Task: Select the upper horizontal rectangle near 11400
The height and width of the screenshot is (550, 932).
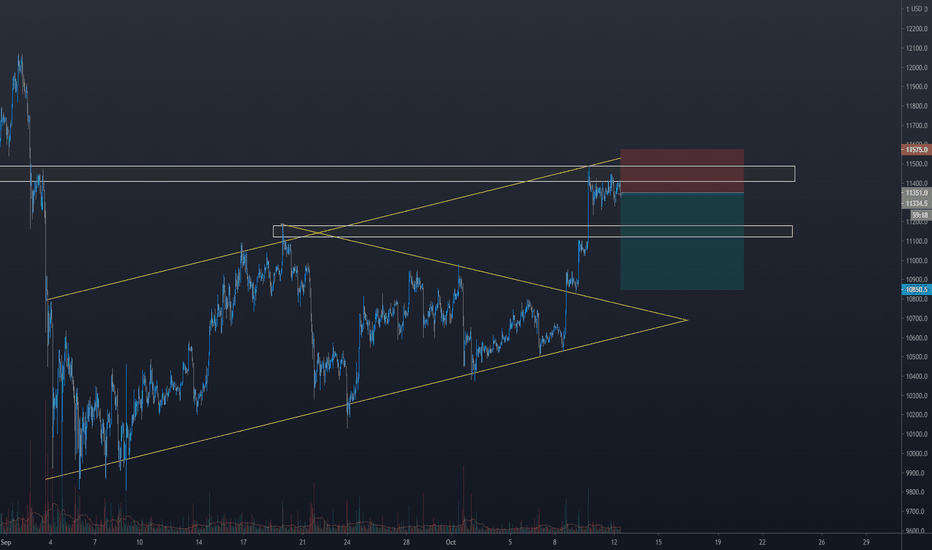Action: coord(397,174)
